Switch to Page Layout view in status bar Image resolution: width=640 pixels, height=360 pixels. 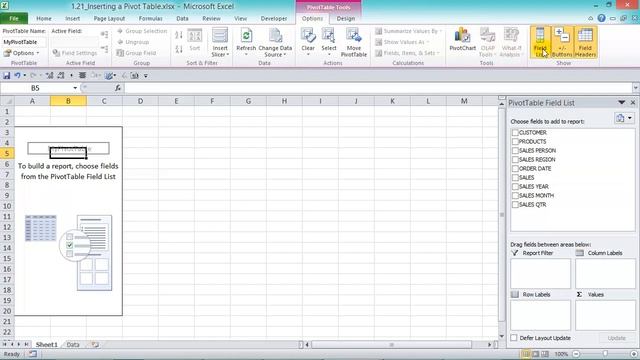(536, 354)
